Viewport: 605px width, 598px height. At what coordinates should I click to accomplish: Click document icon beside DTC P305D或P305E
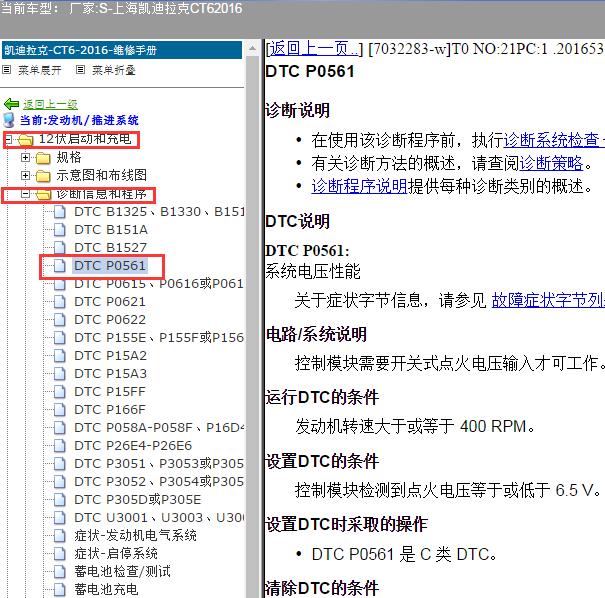(x=59, y=500)
